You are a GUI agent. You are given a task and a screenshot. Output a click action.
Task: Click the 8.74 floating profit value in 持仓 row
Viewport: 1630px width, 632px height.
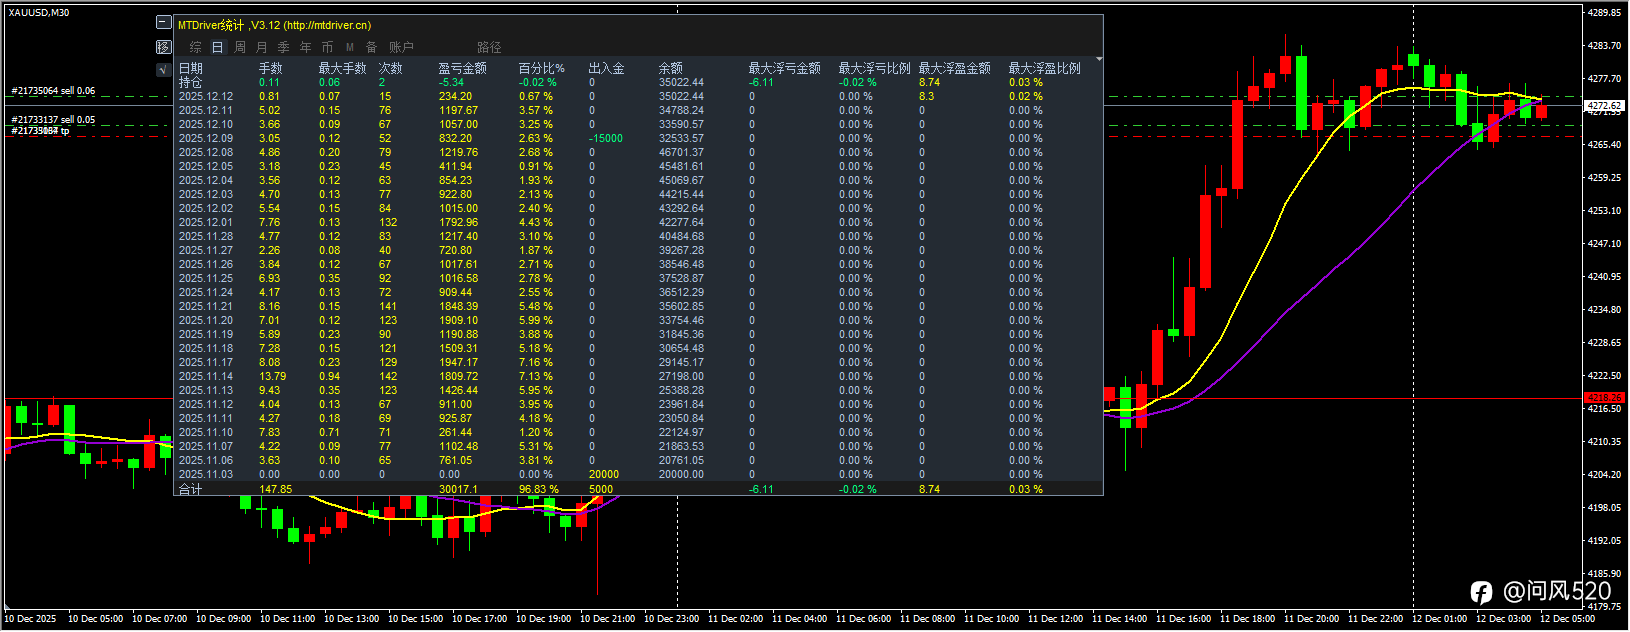tap(930, 82)
